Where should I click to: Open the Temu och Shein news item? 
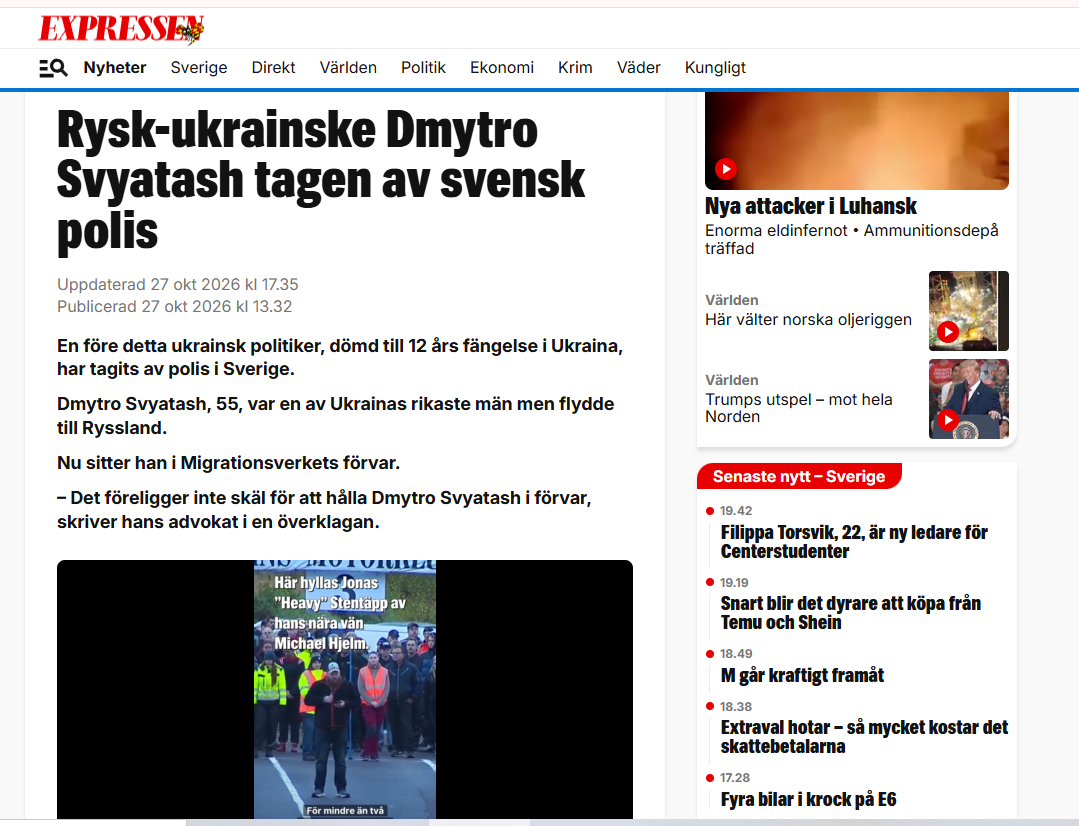coord(851,613)
